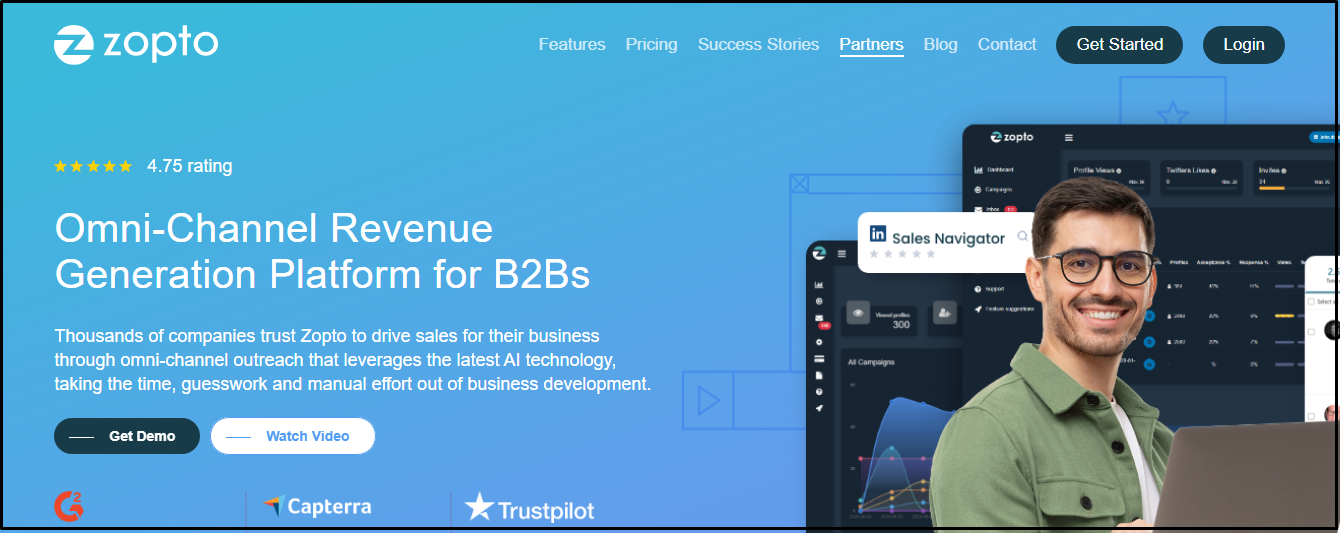Viewport: 1340px width, 533px height.
Task: Select the Partners navigation link
Action: (871, 44)
